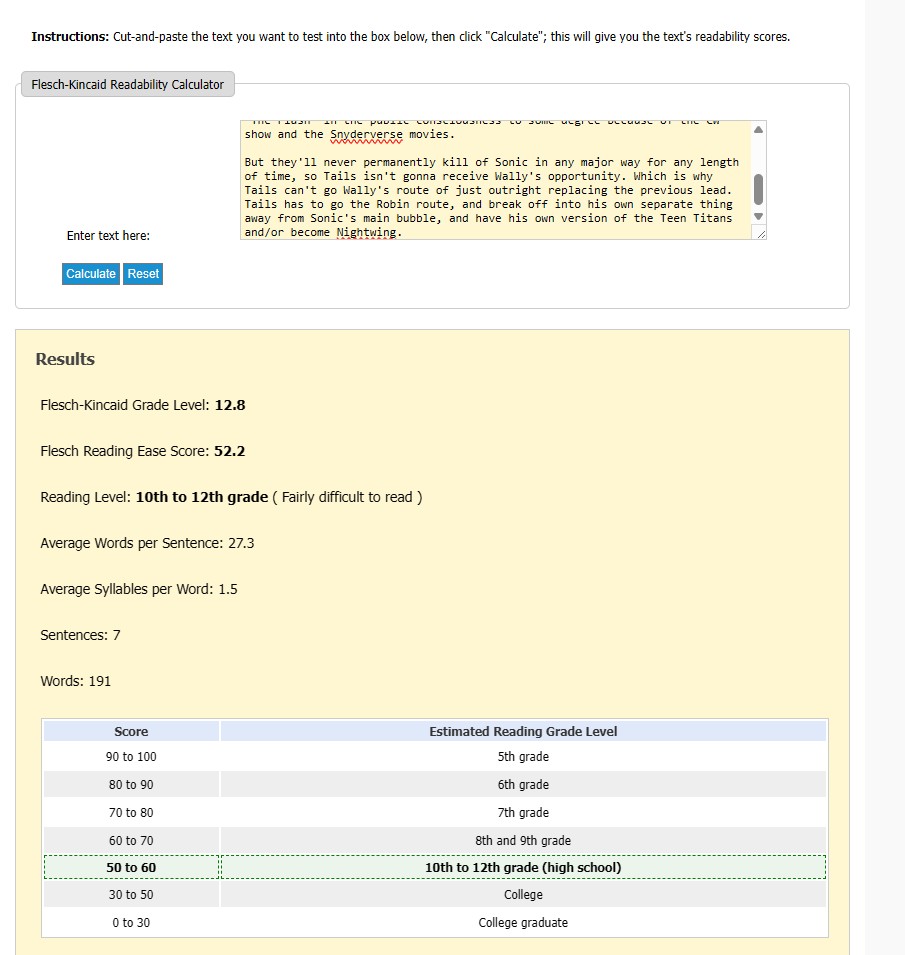Click Average Words per Sentence: 27.3

tap(147, 543)
